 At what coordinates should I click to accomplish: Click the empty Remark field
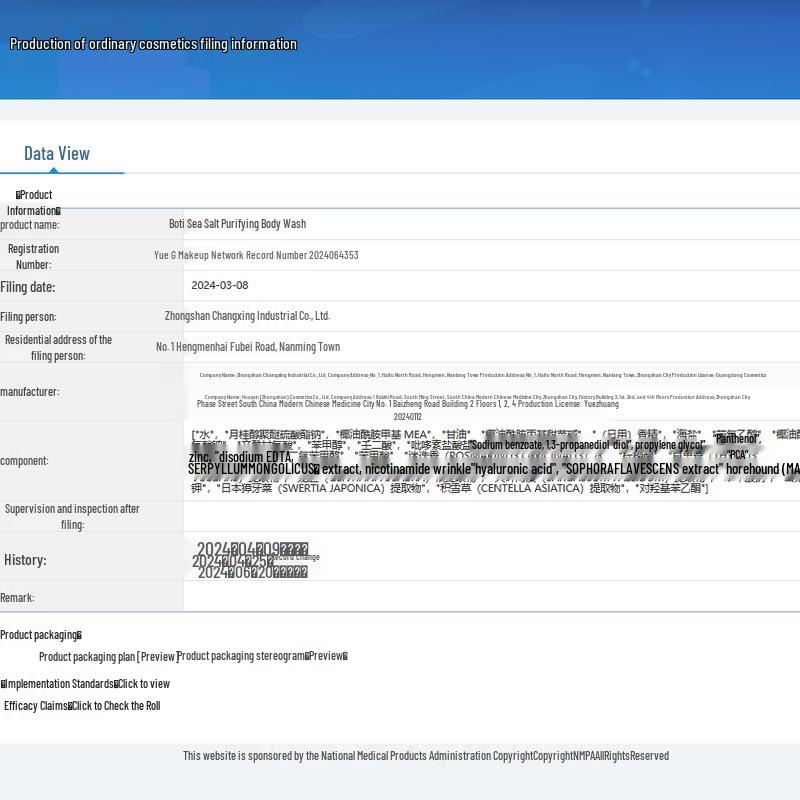490,597
